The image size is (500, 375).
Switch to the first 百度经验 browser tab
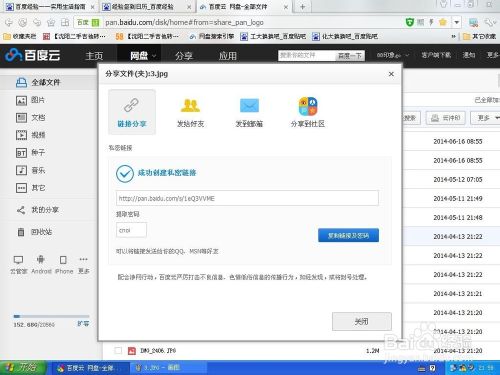[x=49, y=7]
